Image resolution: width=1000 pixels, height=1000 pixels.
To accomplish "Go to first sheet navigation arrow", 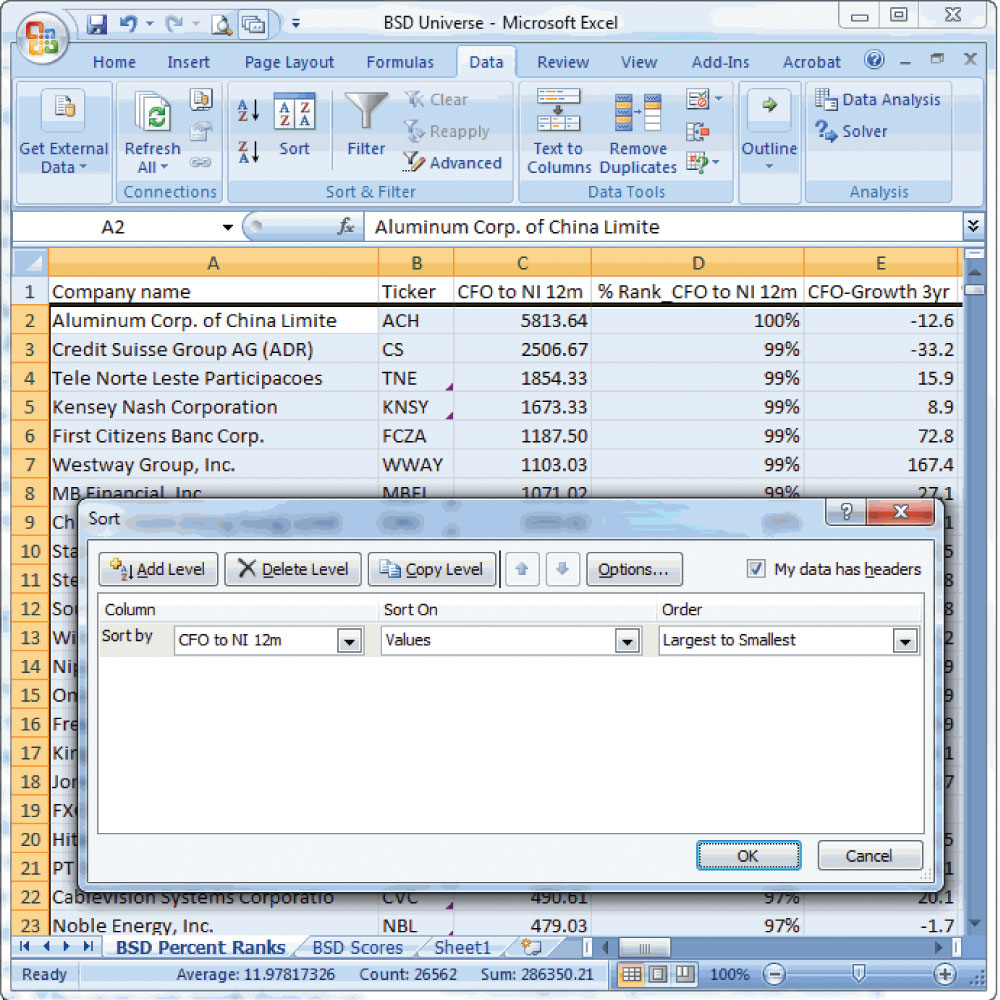I will click(25, 946).
